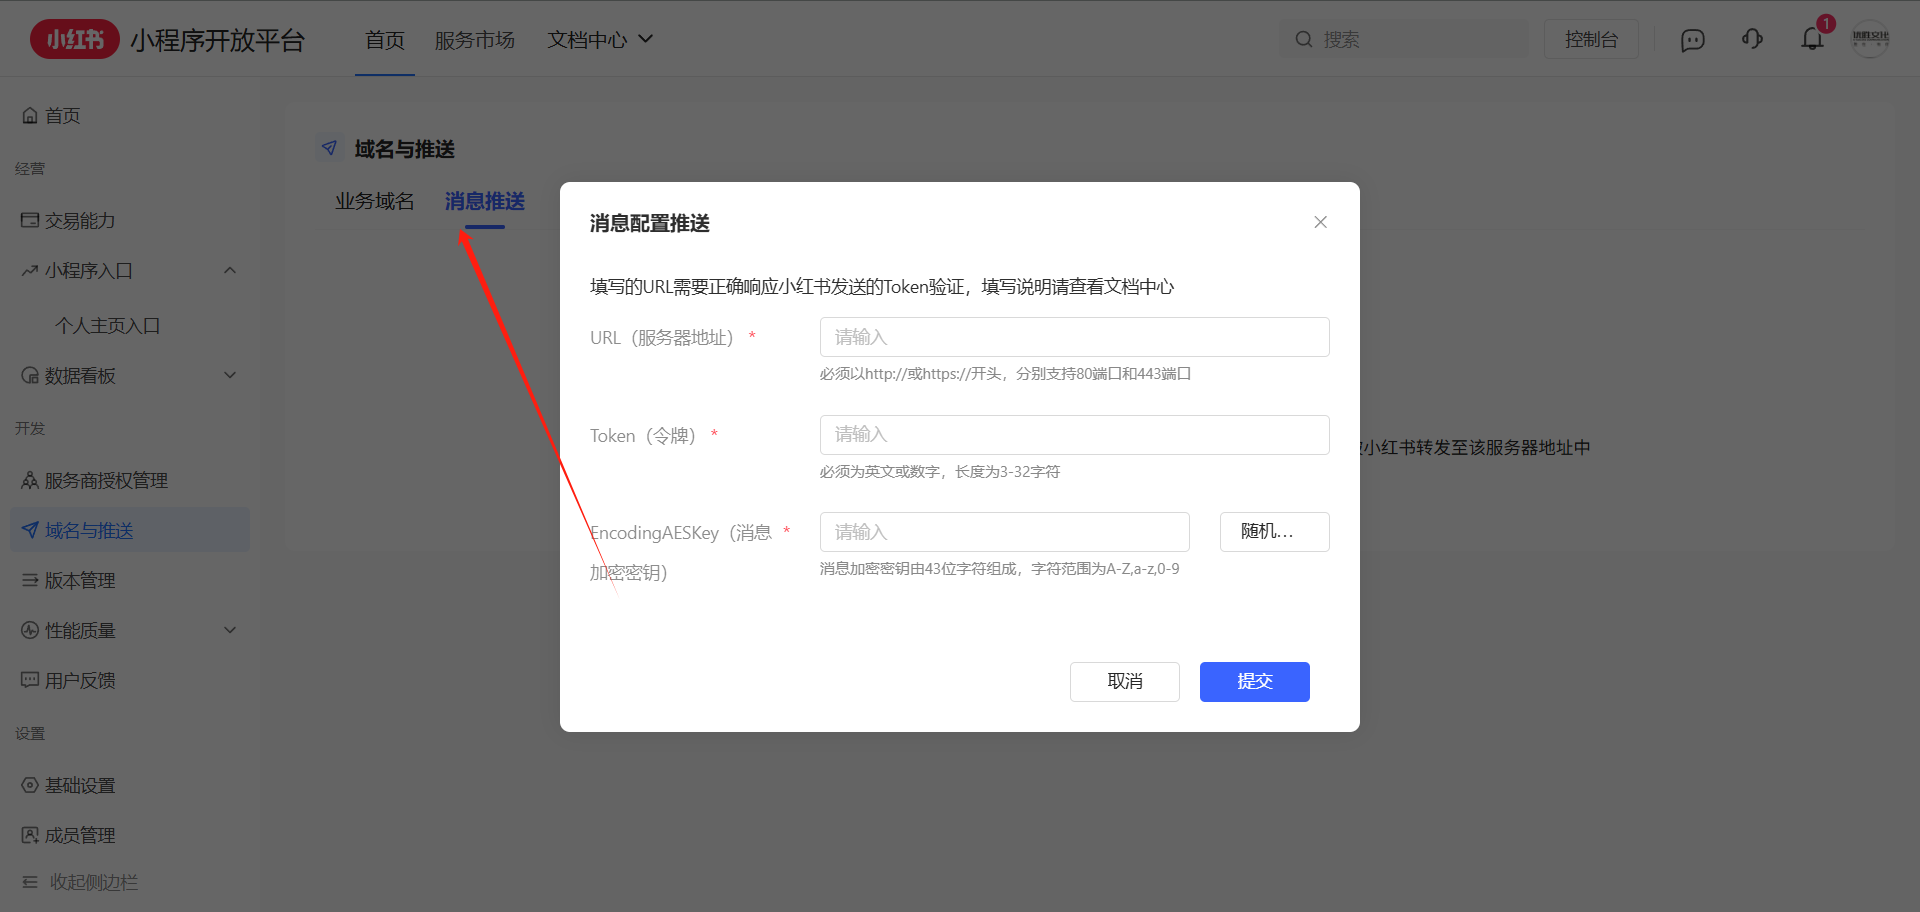Collapse the 小程序入口 sidebar section
Viewport: 1920px width, 912px height.
(230, 271)
